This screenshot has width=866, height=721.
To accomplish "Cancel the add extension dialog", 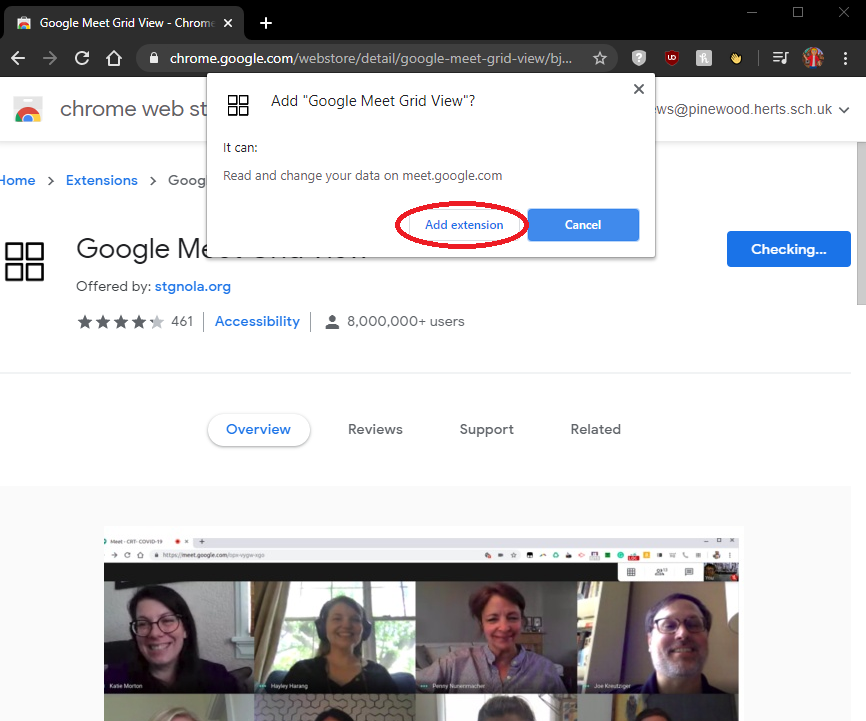I will point(583,225).
